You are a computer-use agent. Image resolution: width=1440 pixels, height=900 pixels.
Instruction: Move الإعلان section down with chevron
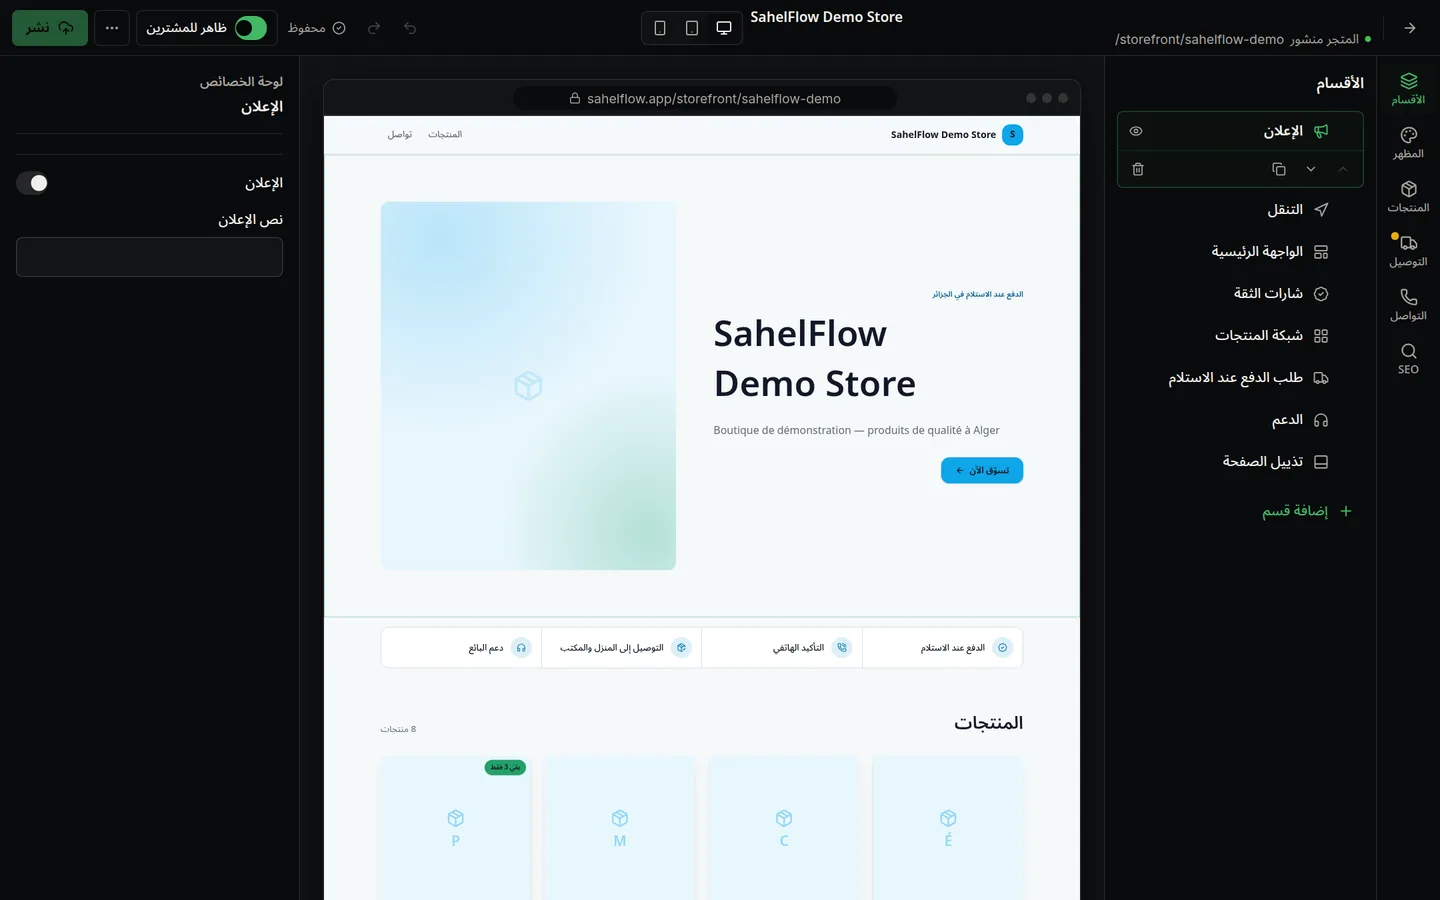[1311, 169]
